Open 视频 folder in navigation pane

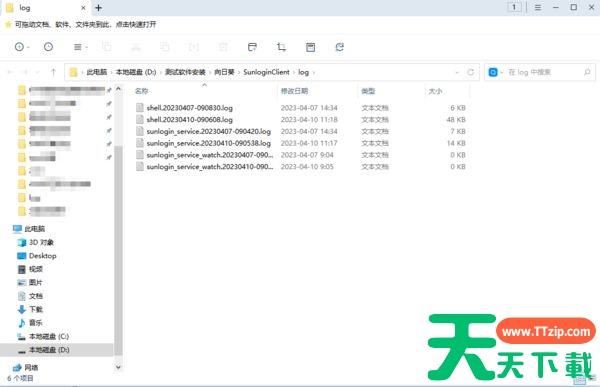[36, 269]
